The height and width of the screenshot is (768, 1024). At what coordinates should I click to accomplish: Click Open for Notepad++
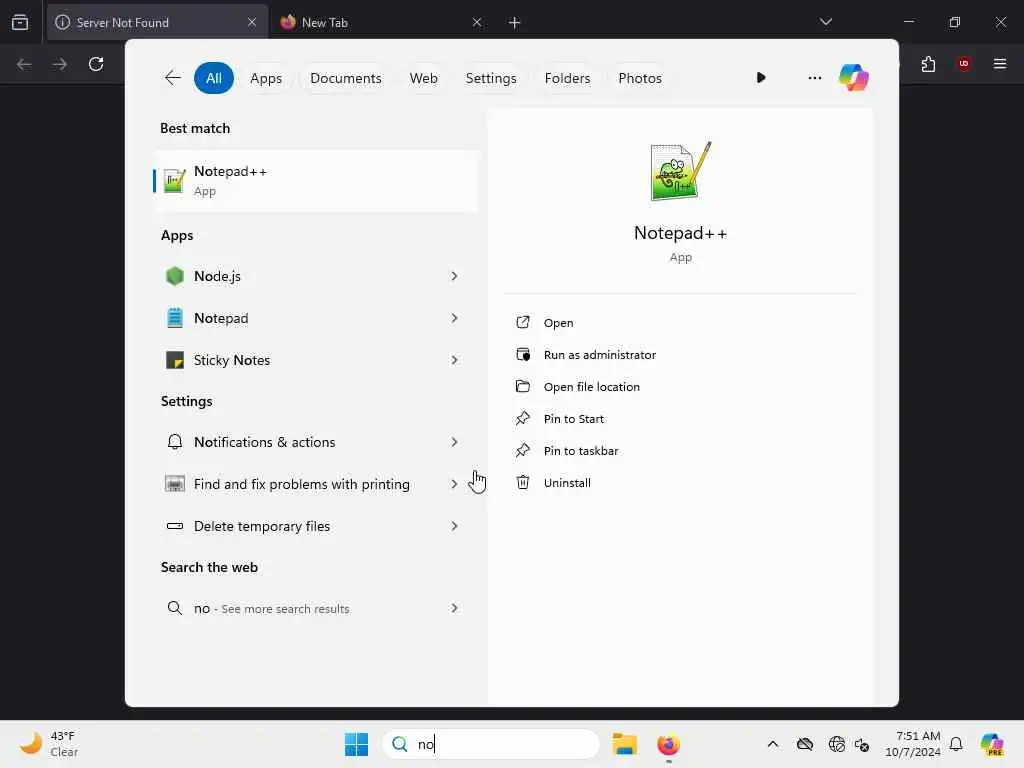coord(558,323)
